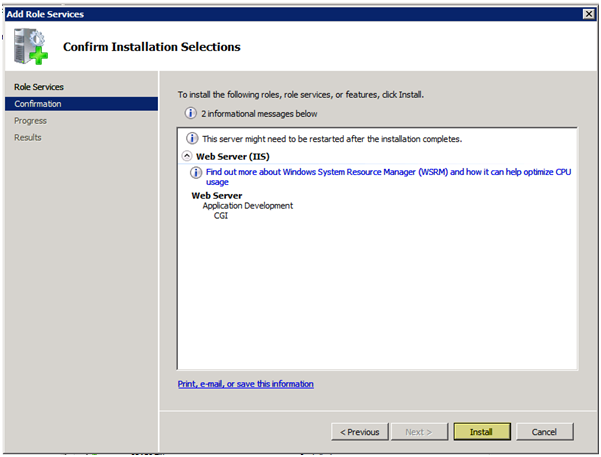
Task: Click the 'Application Development' entry
Action: [248, 206]
